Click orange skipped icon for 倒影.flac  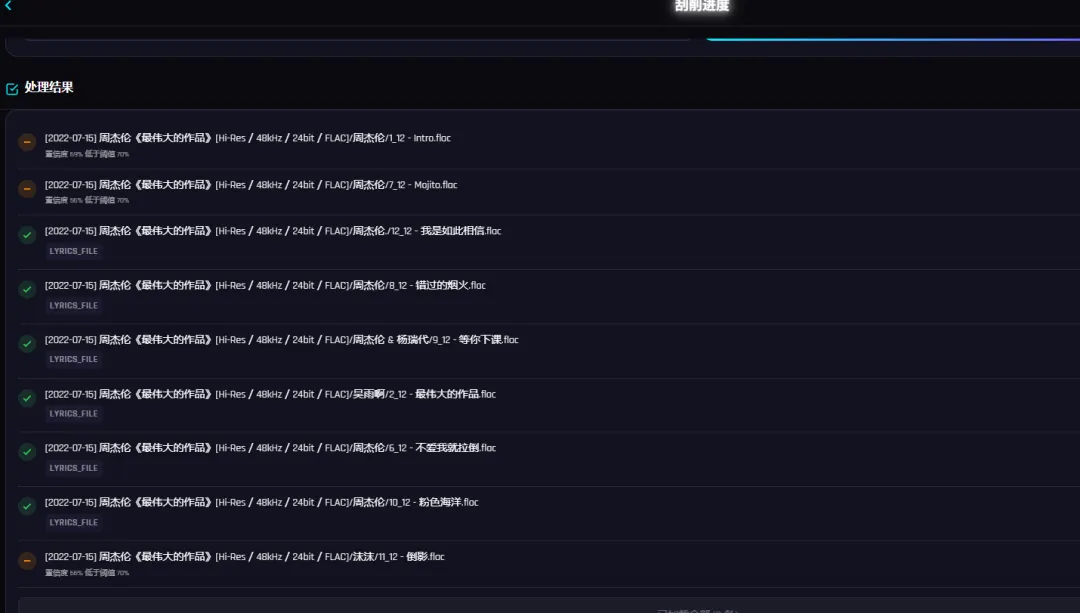pyautogui.click(x=27, y=561)
